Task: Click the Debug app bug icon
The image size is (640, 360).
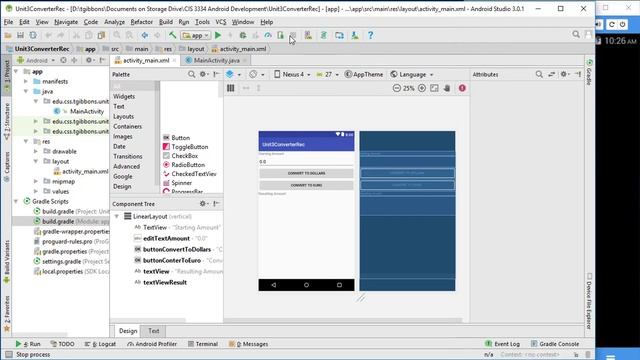Action: pos(243,36)
